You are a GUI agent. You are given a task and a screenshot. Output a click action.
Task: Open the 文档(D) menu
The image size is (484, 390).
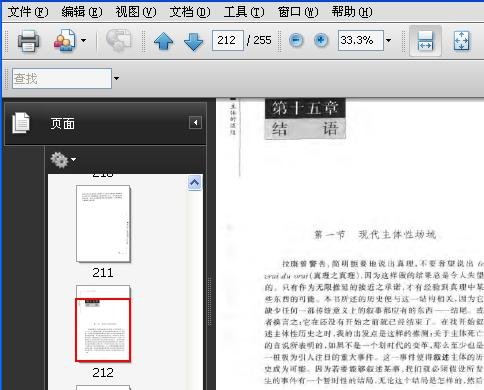point(190,12)
